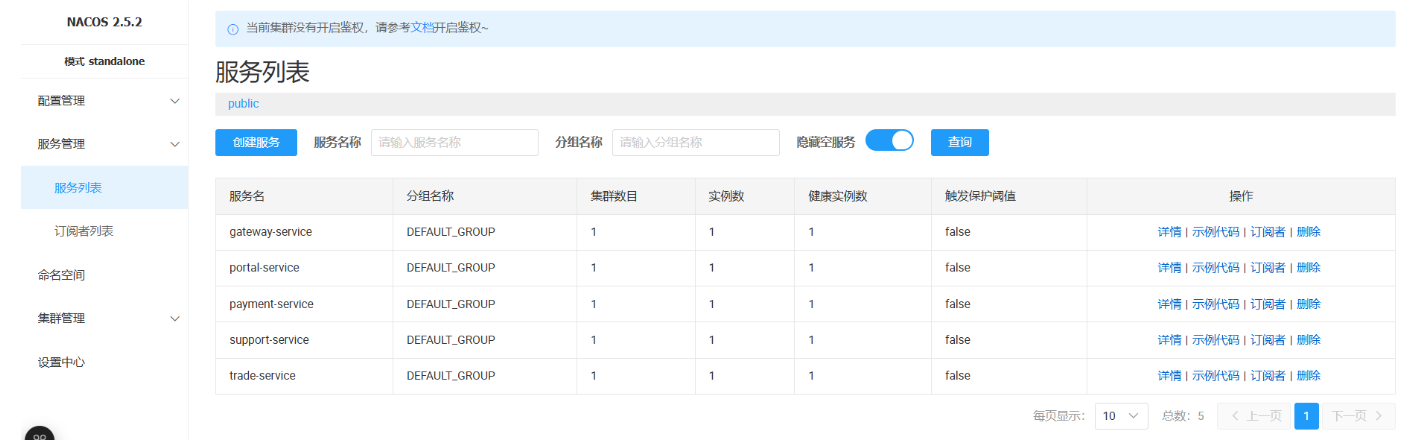Collapse the 服务管理 menu chevron

tap(175, 144)
